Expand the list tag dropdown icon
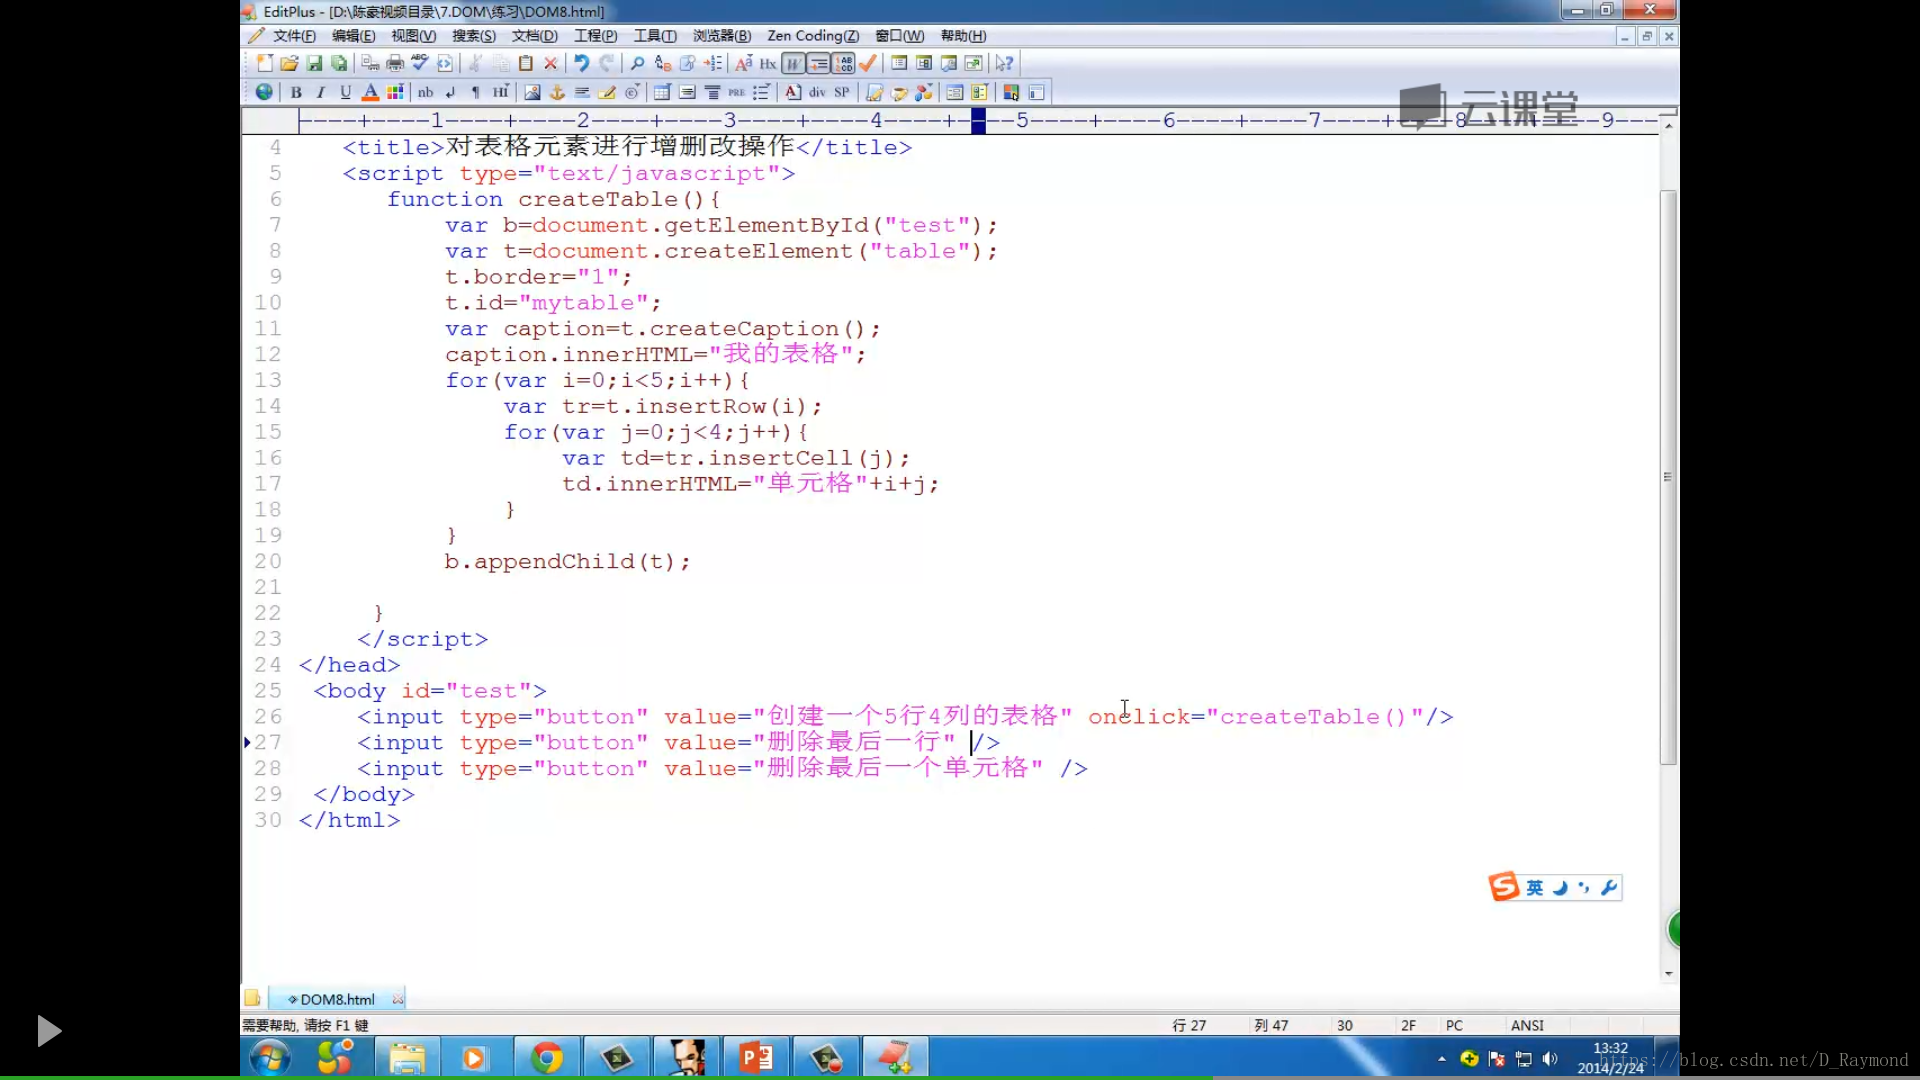This screenshot has height=1080, width=1920. [762, 92]
